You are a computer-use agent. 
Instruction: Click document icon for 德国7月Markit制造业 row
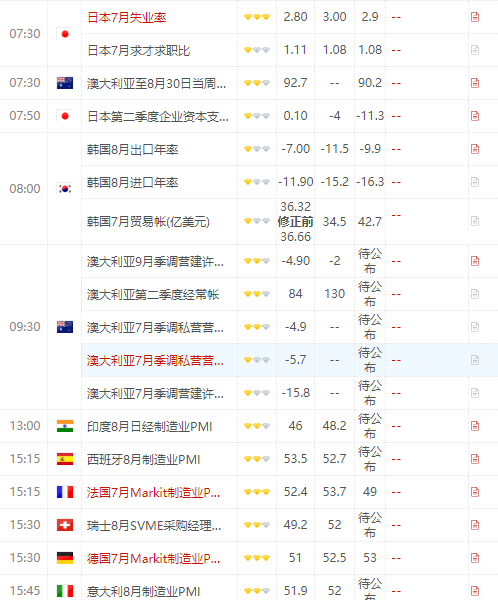[x=475, y=558]
